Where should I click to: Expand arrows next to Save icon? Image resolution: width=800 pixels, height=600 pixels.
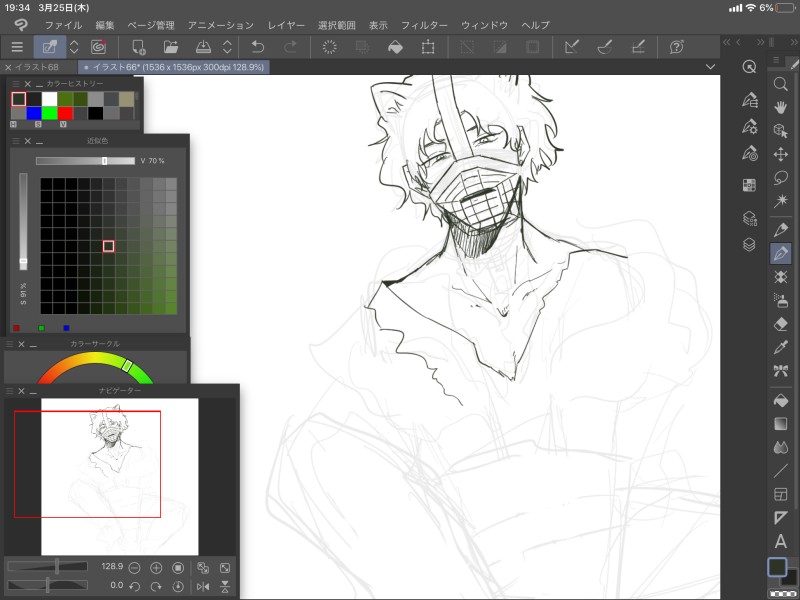228,47
